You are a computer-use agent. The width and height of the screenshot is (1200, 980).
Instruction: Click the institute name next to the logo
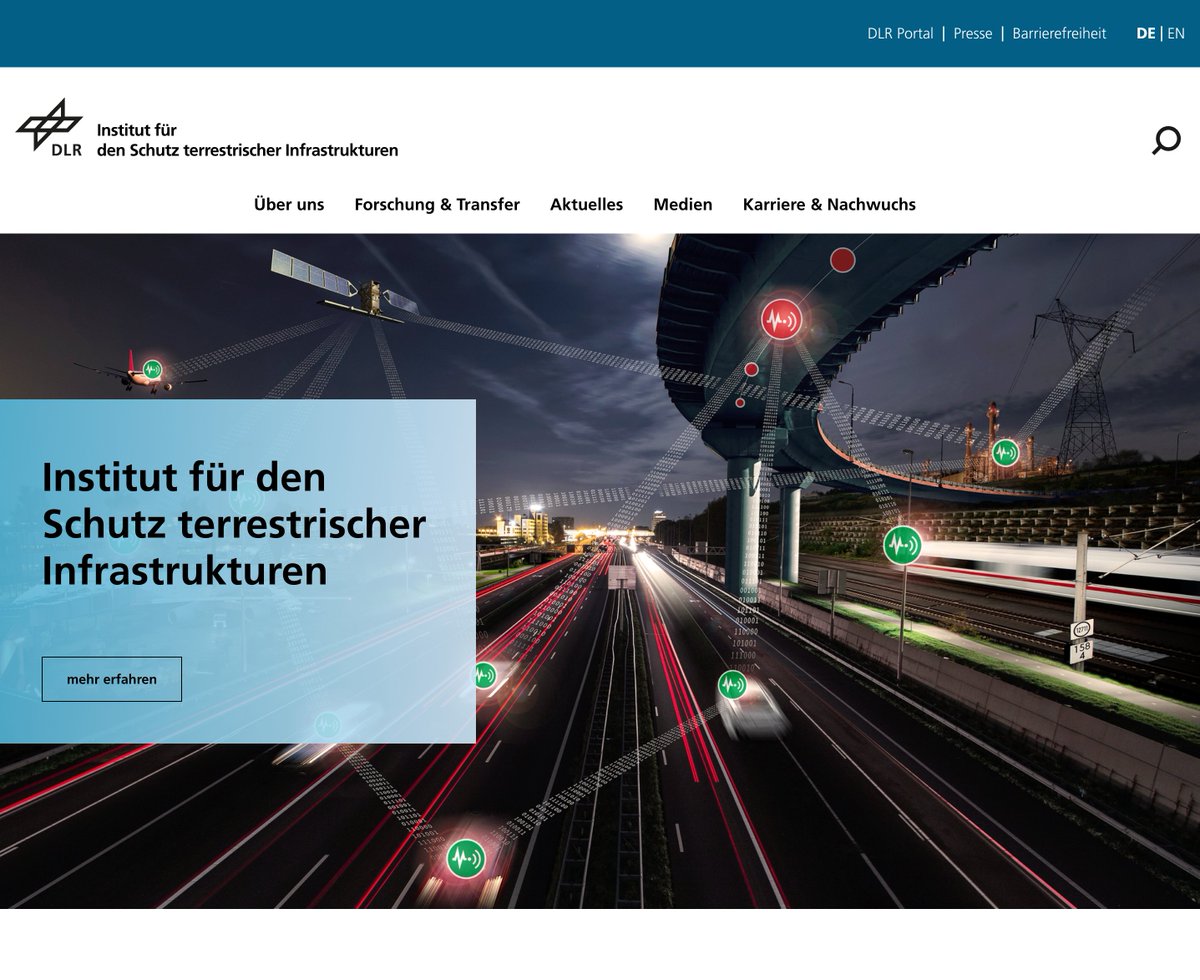click(x=247, y=140)
